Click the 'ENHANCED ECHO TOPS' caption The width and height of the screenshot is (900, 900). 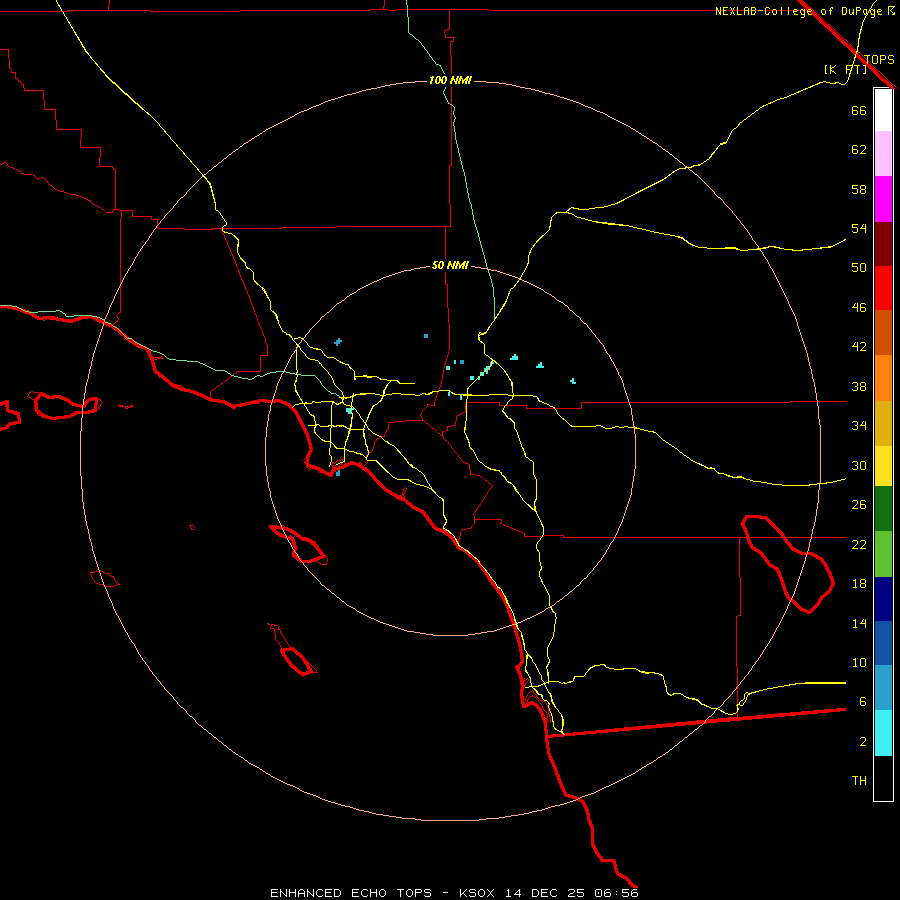351,893
